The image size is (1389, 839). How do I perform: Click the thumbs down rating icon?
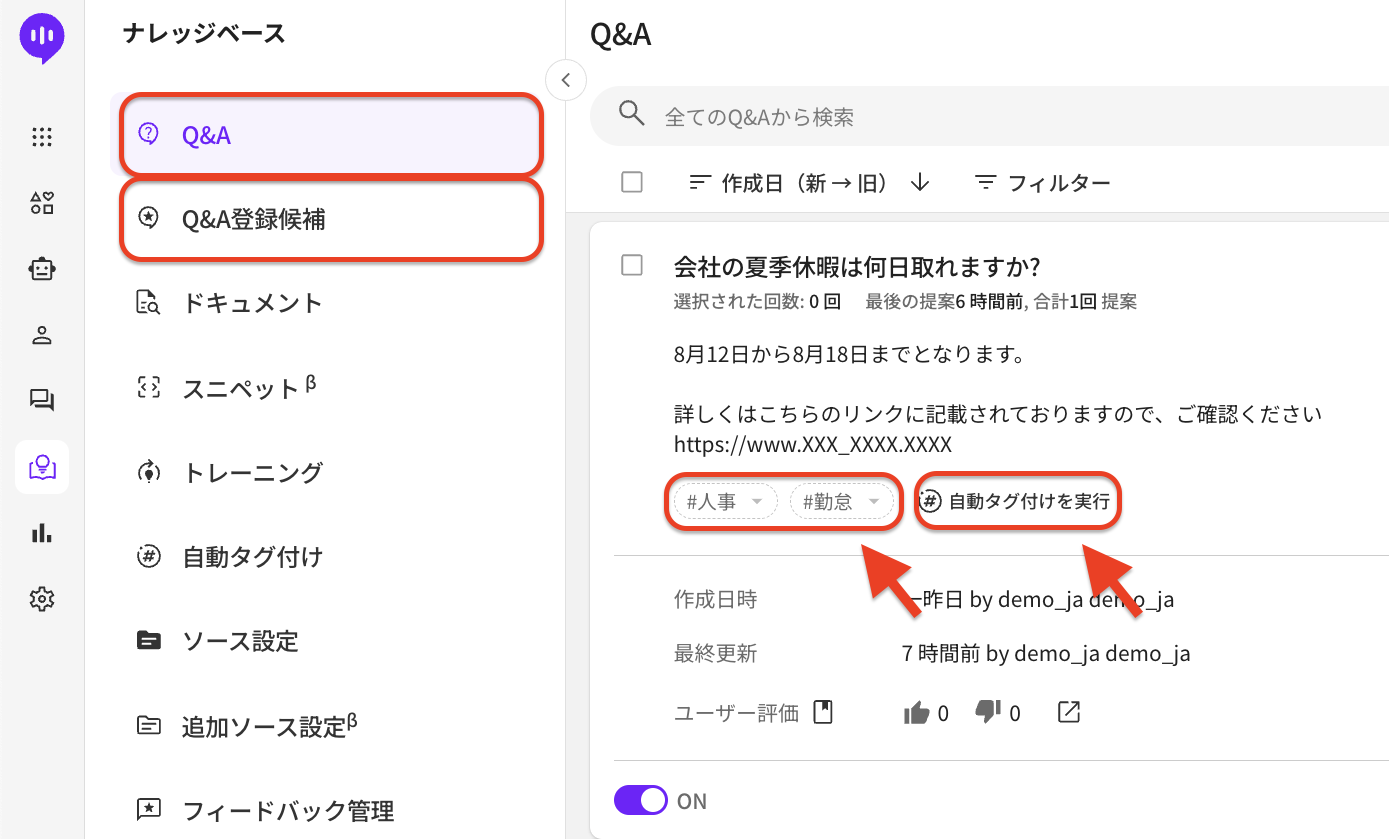coord(988,712)
